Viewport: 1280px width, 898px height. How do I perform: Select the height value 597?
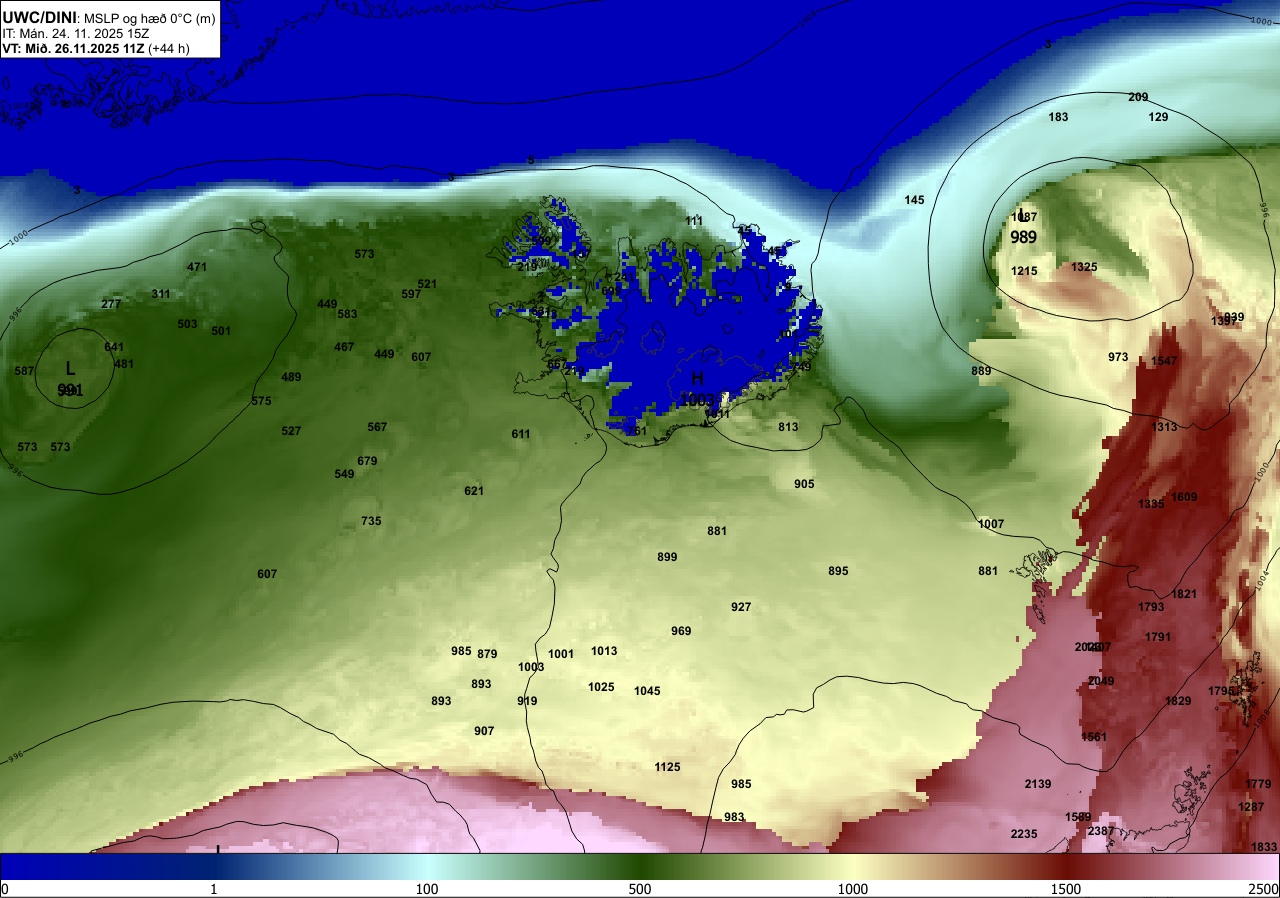[411, 294]
